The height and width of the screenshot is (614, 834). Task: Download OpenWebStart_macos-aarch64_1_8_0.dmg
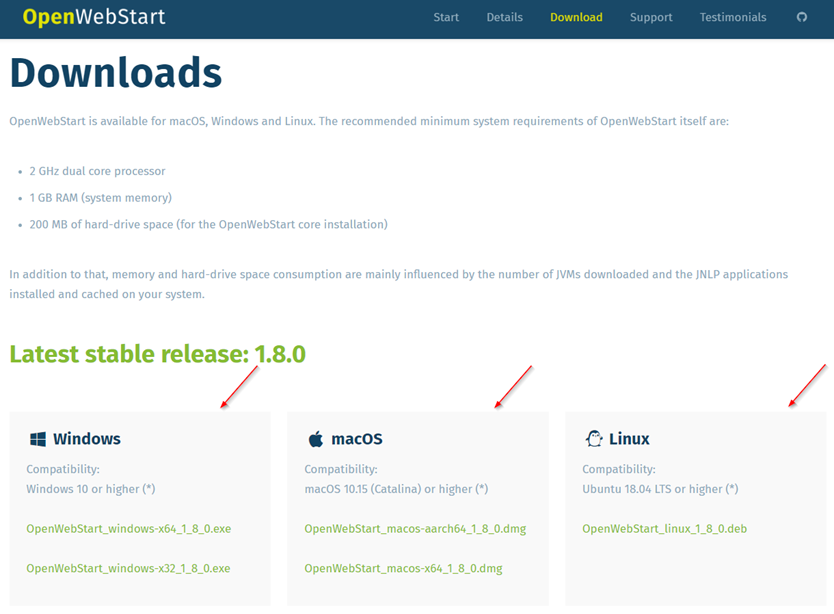415,529
